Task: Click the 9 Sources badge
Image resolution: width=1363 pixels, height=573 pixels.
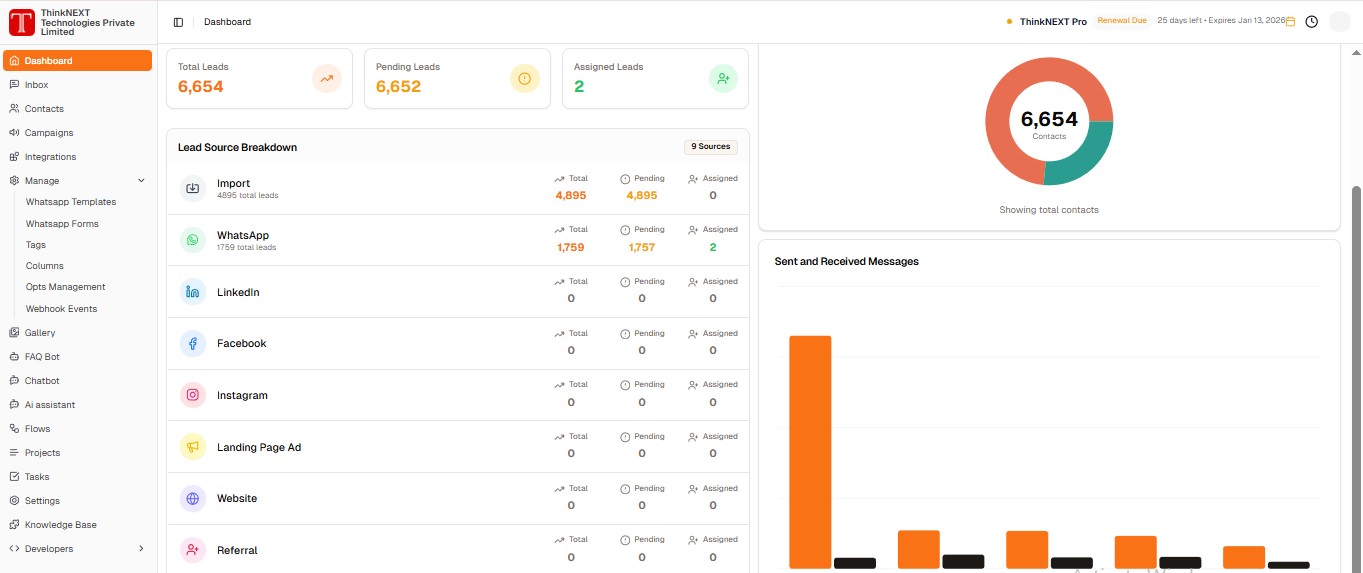Action: [x=711, y=147]
